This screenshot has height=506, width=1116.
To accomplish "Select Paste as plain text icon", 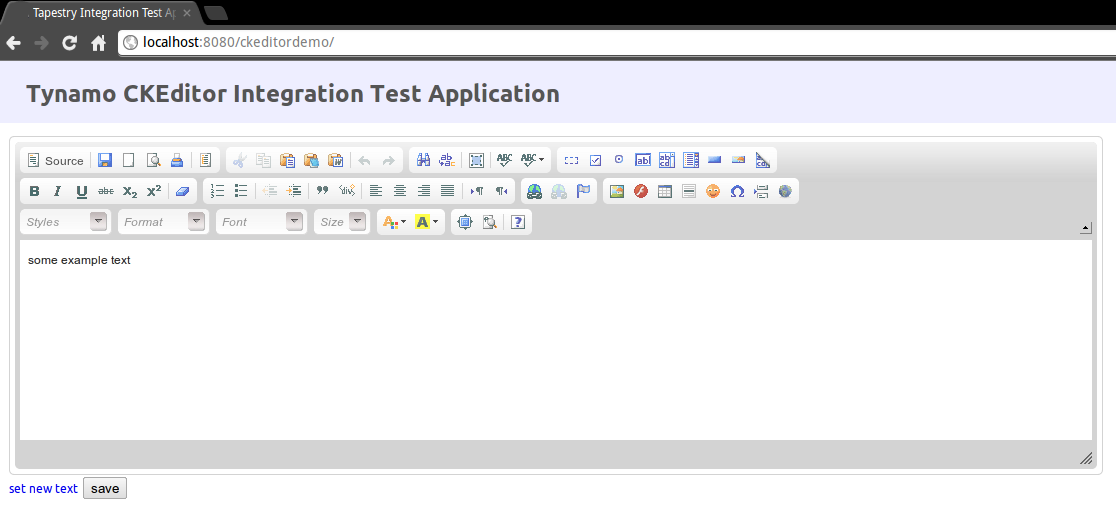I will coord(311,161).
